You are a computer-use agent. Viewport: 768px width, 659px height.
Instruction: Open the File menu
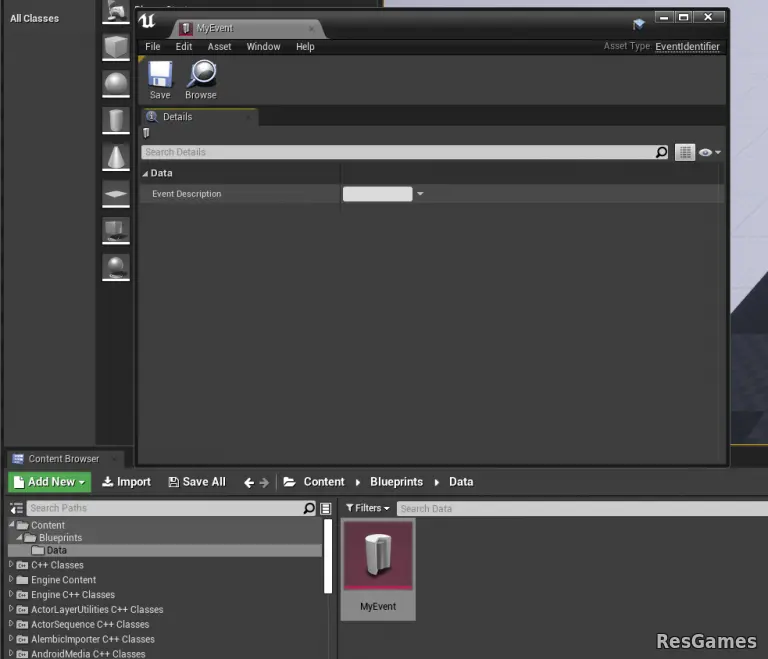[153, 47]
